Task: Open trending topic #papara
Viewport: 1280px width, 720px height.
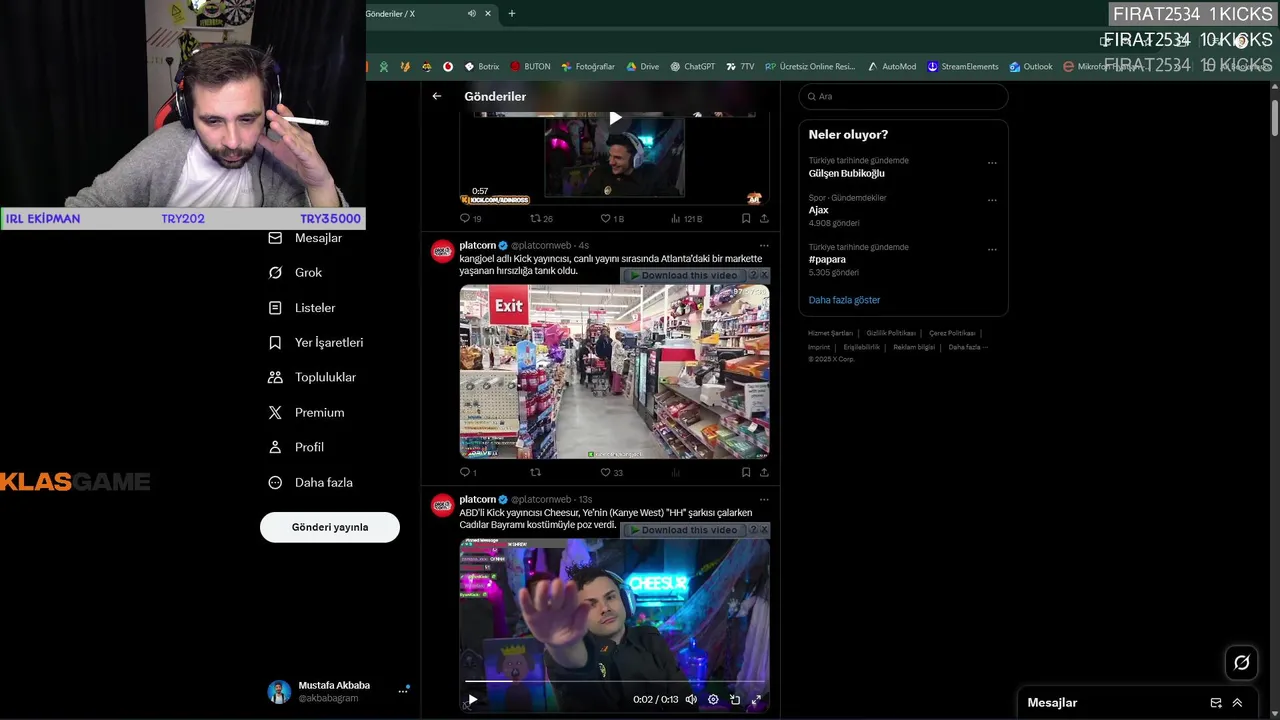Action: click(827, 259)
